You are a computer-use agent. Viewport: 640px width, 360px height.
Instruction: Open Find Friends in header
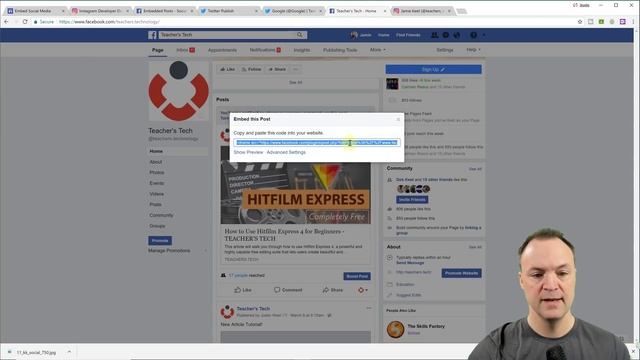(408, 35)
